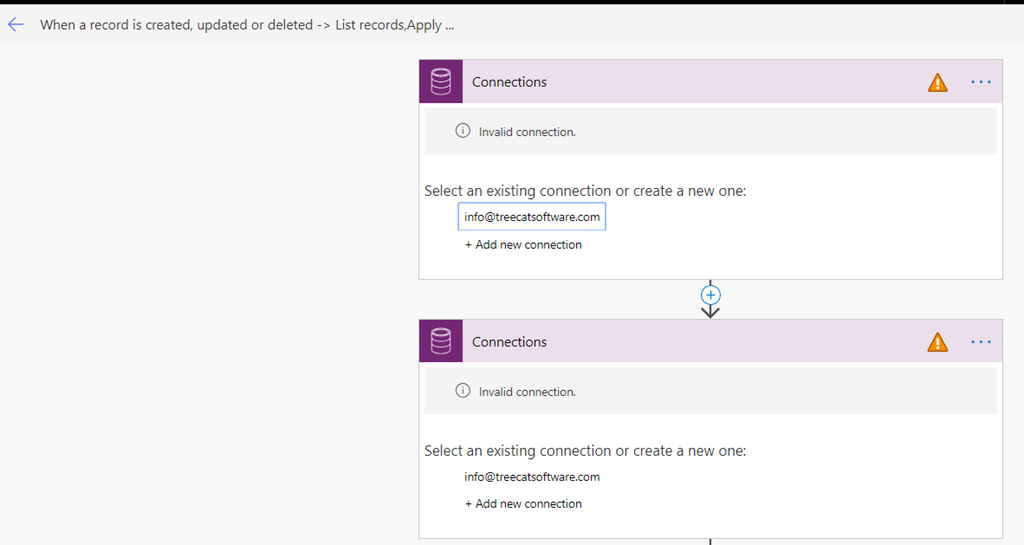The image size is (1024, 545).
Task: Click the warning triangle on second Connections card
Action: [937, 342]
